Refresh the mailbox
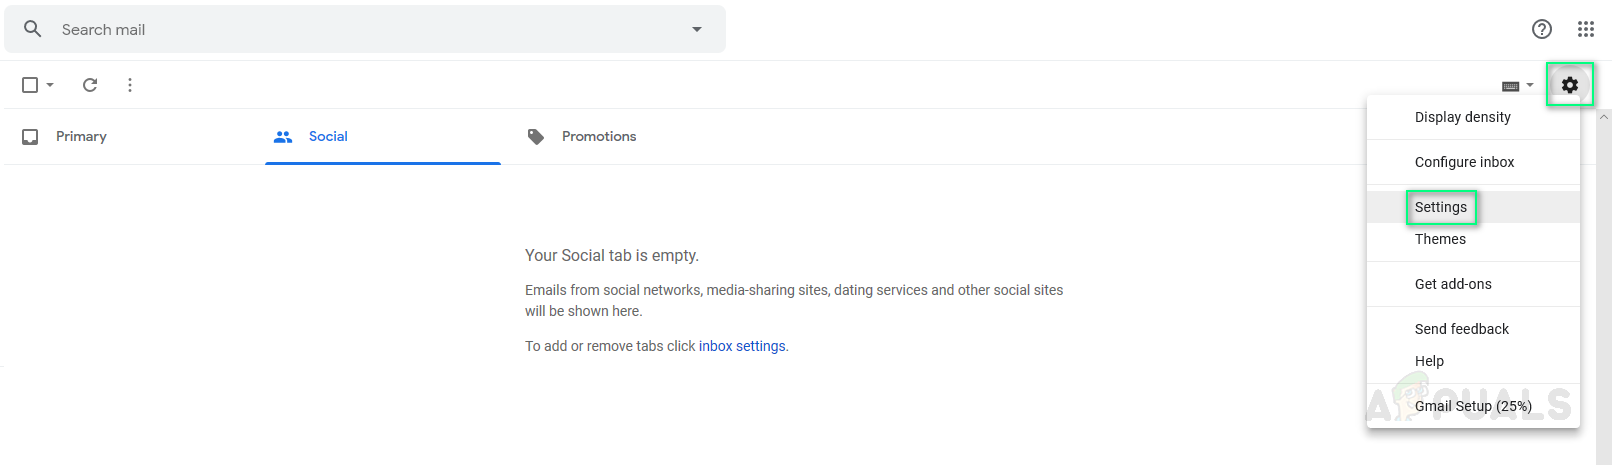This screenshot has height=465, width=1612. pyautogui.click(x=90, y=85)
